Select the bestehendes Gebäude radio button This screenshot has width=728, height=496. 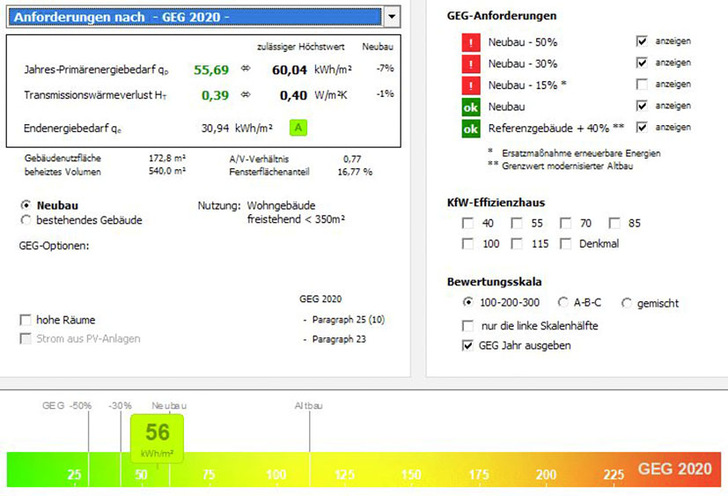click(25, 219)
